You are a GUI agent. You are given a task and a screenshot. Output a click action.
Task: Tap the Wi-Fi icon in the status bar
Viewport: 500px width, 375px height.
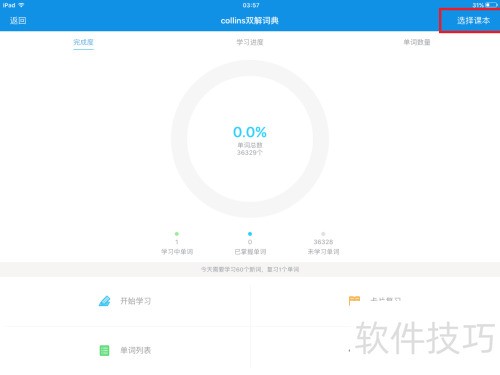(x=21, y=5)
